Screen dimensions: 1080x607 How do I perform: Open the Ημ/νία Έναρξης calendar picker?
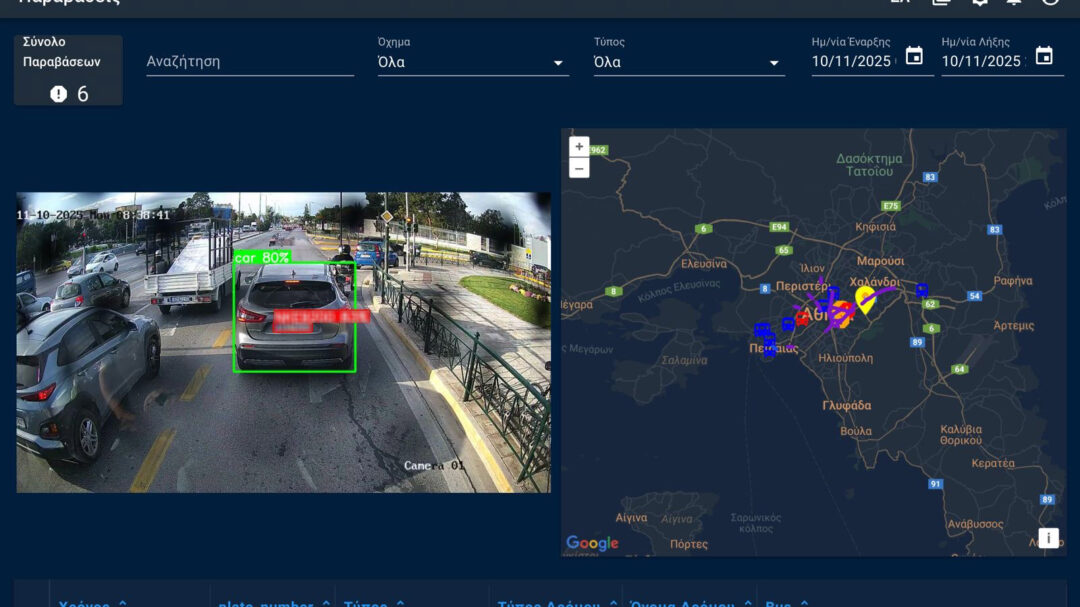click(x=914, y=57)
